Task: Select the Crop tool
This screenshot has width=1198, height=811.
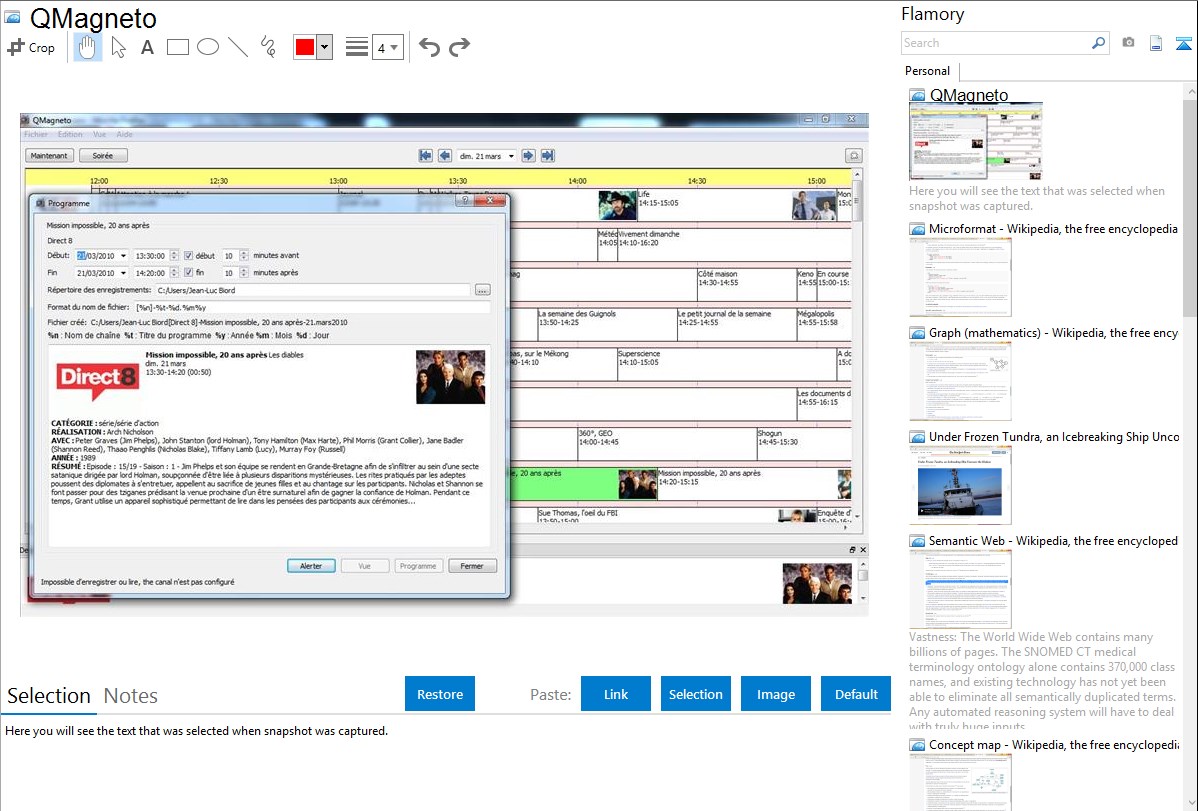Action: 31,47
